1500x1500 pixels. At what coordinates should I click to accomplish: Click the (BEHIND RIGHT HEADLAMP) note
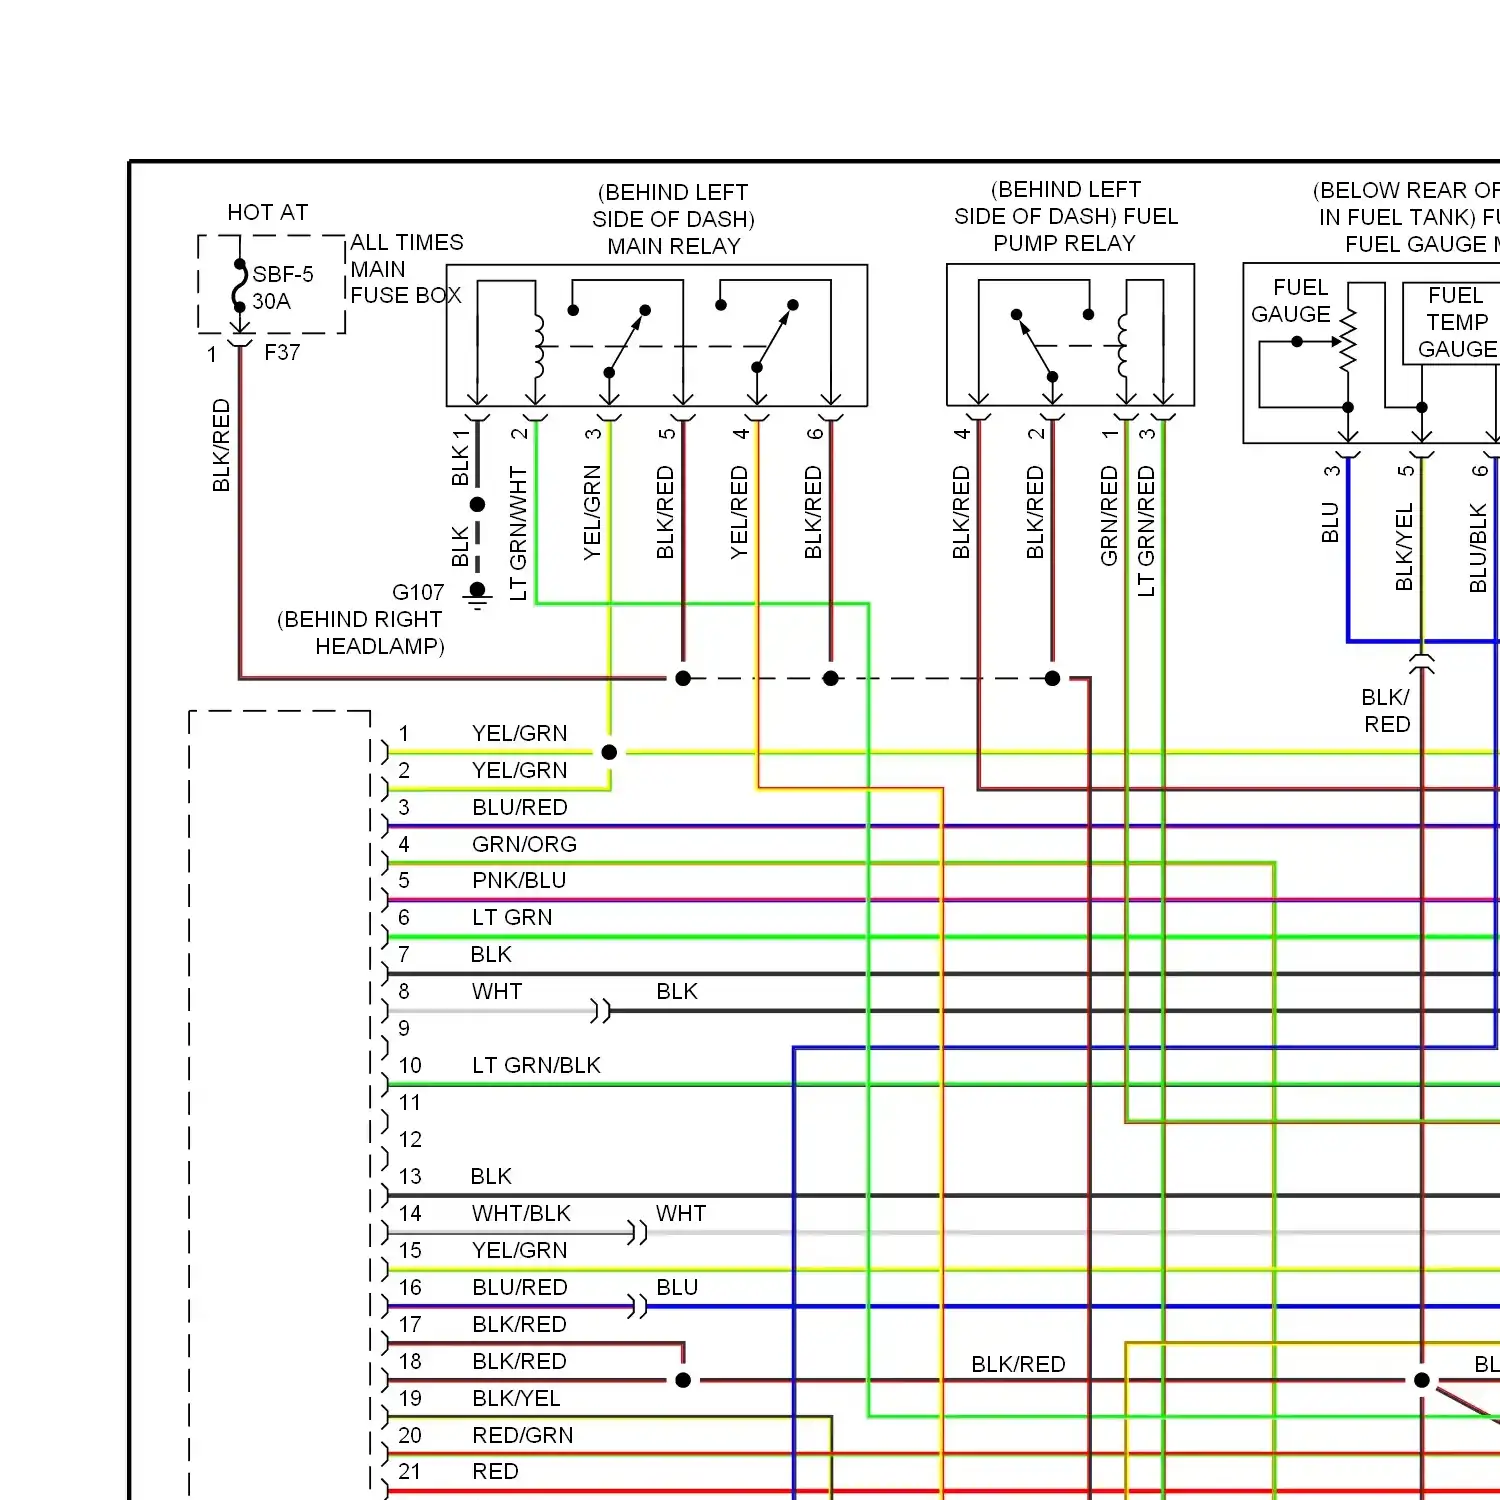tap(361, 633)
